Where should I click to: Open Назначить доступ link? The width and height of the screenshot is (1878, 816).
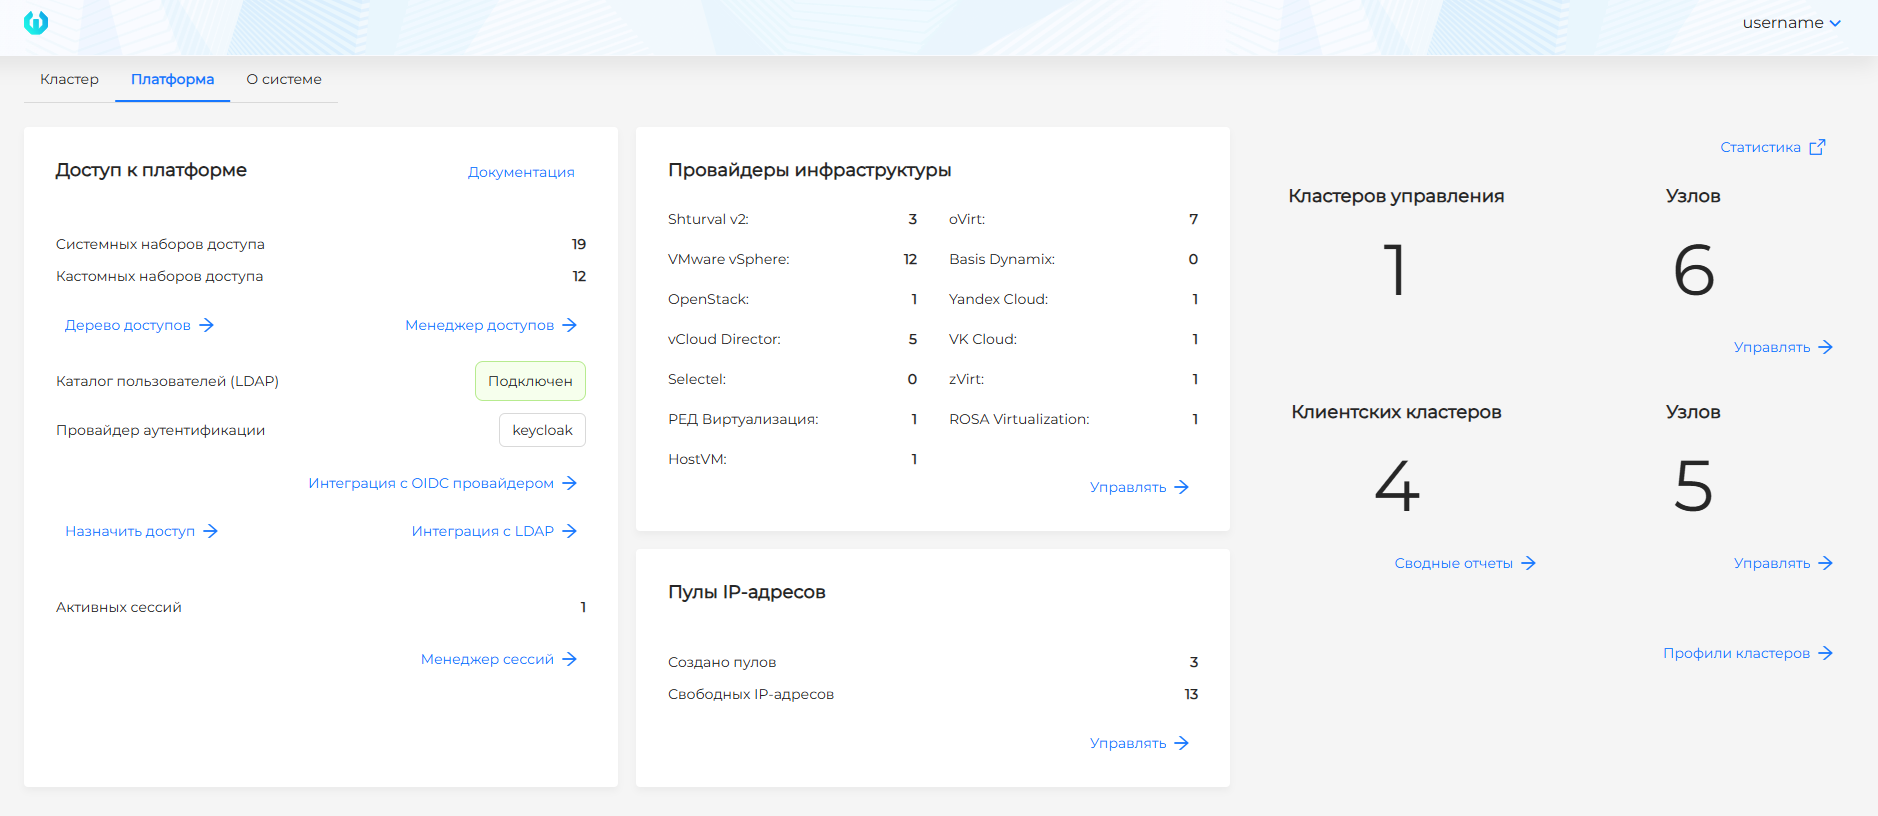(x=130, y=531)
